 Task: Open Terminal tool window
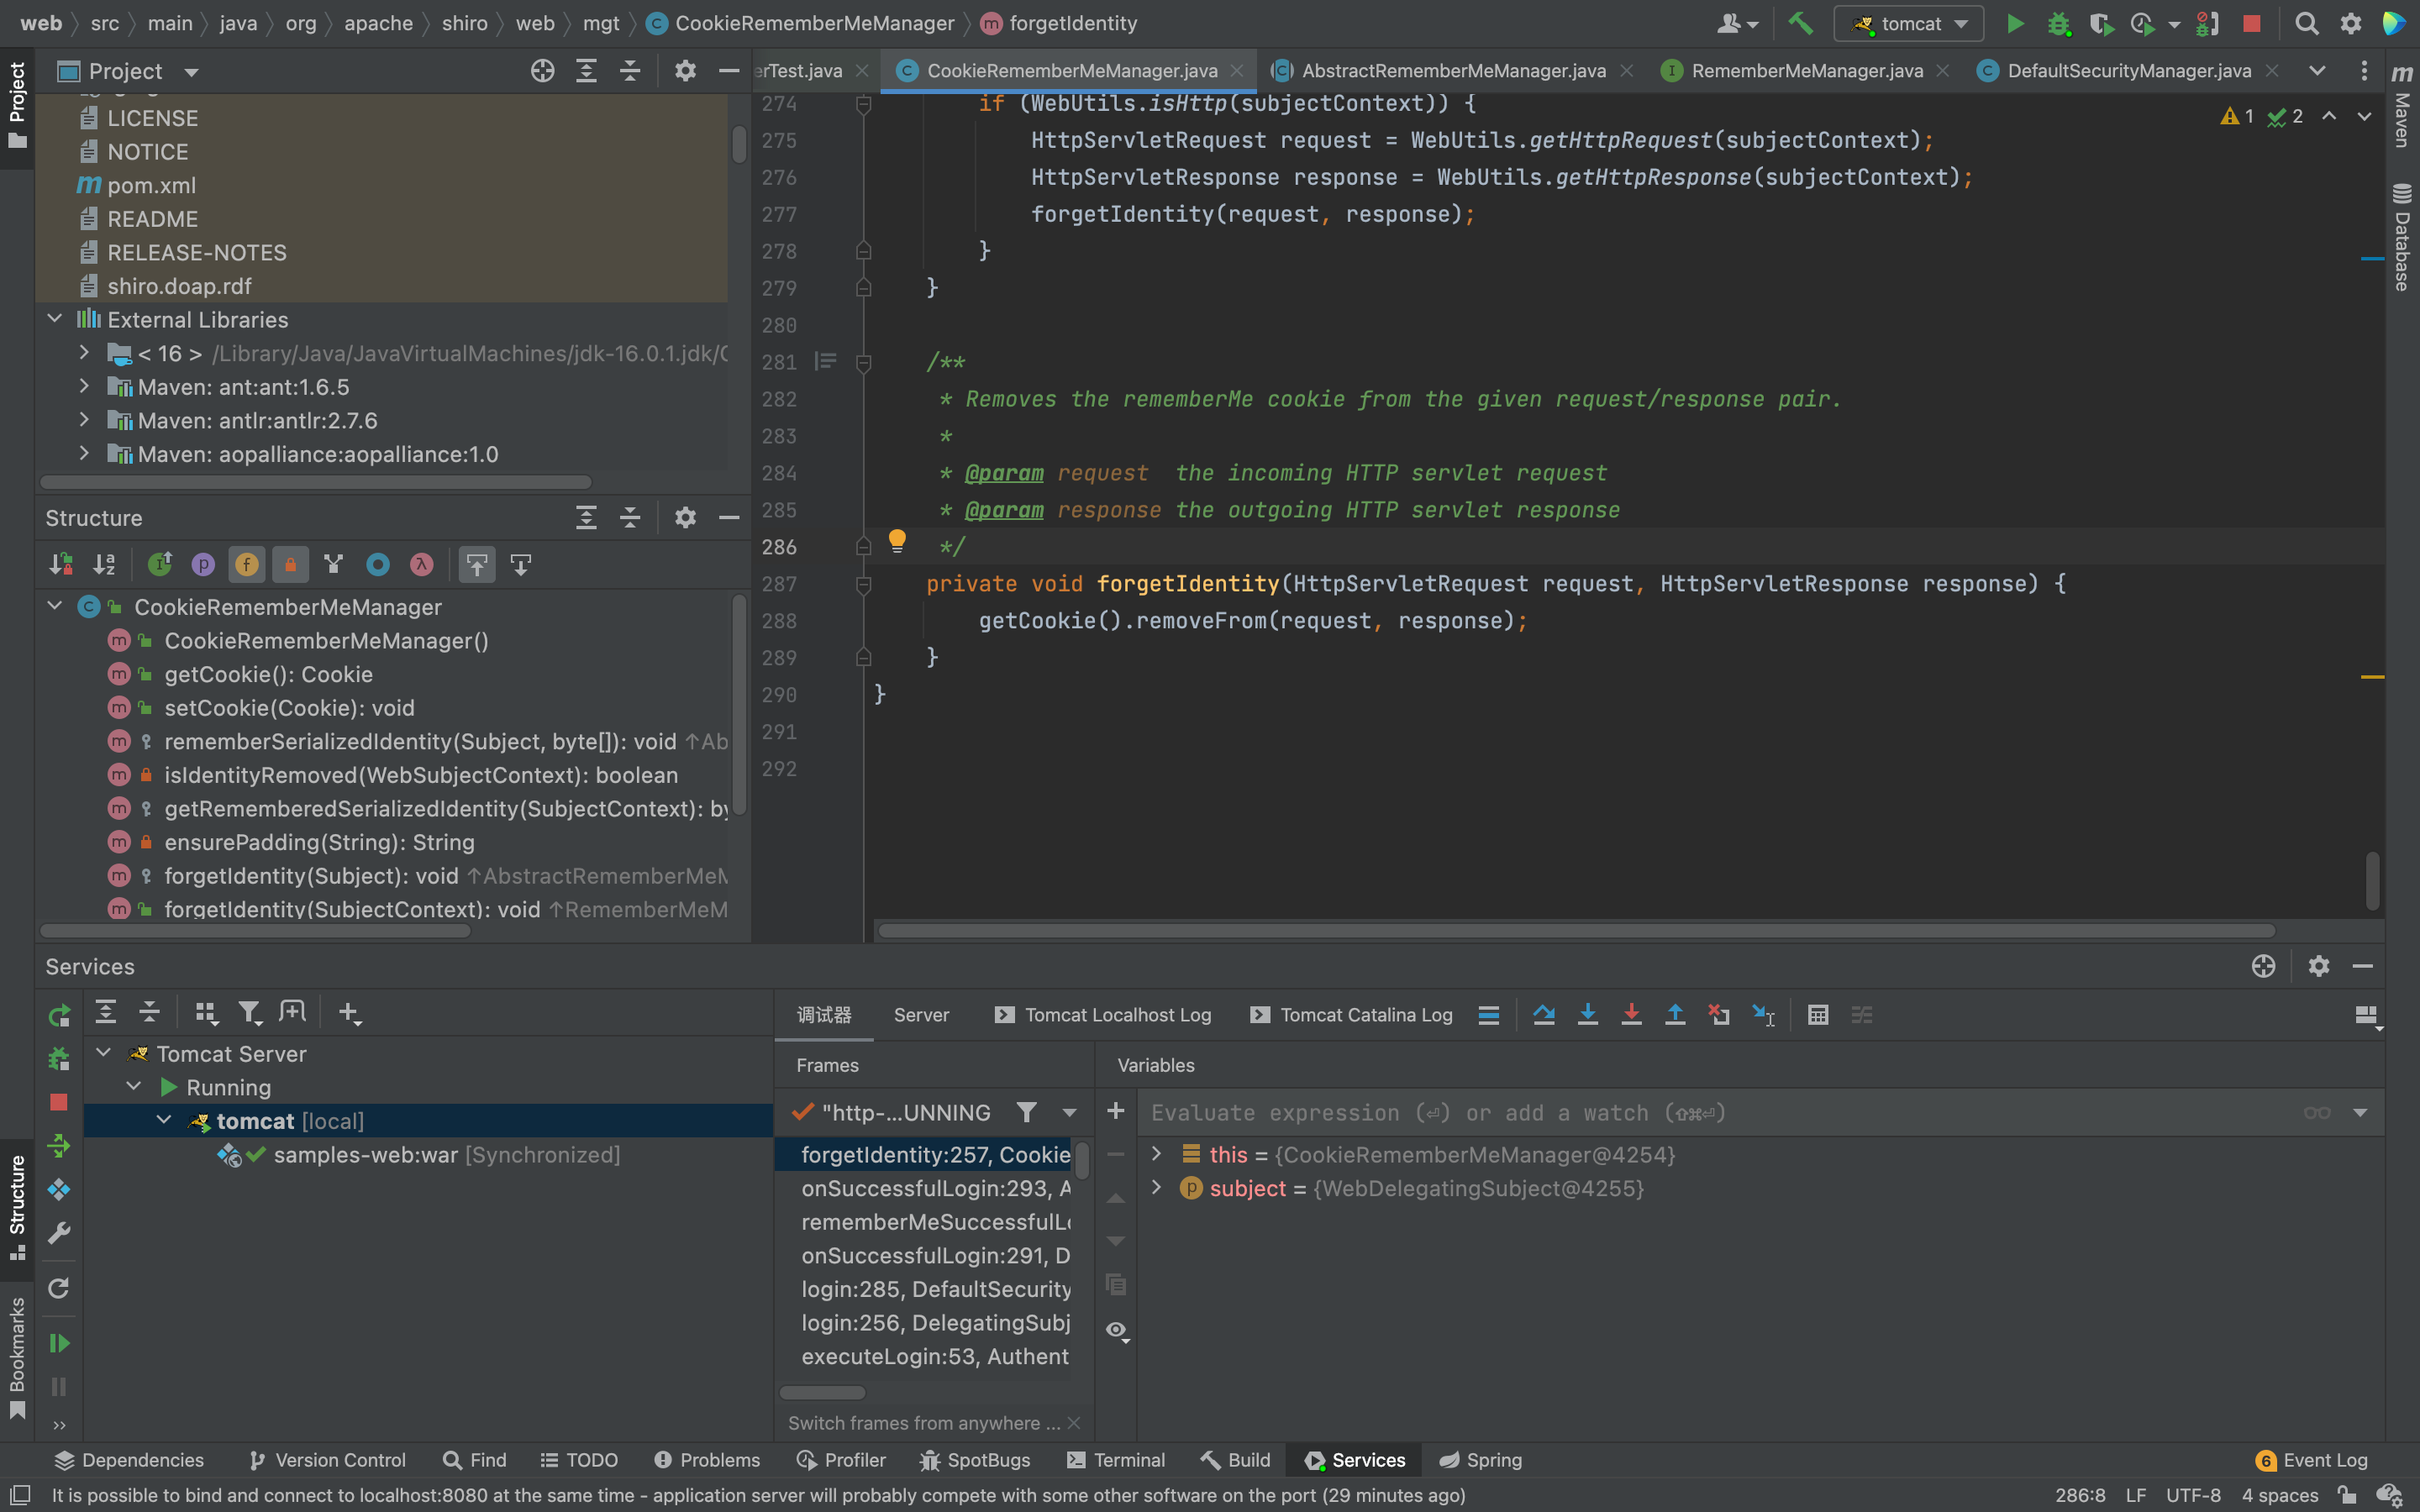click(1116, 1460)
